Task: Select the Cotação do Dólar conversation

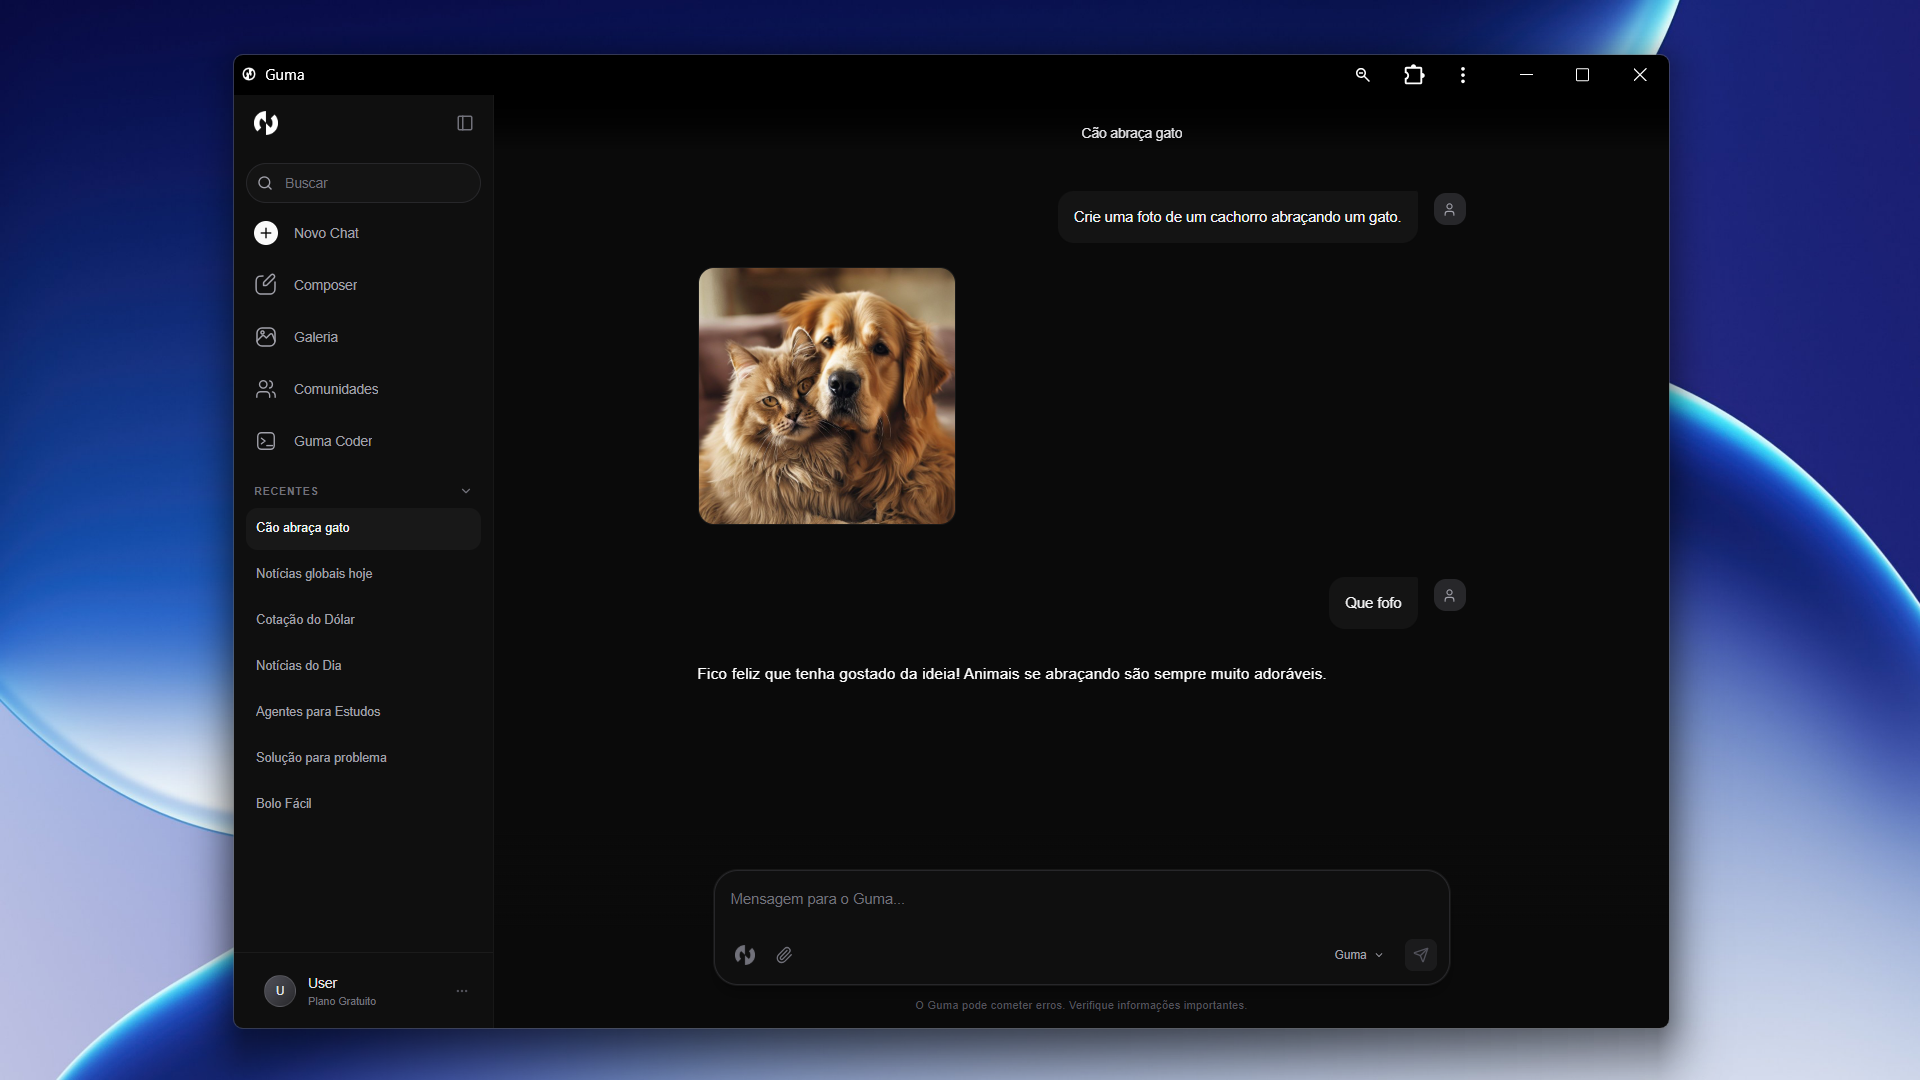Action: click(x=305, y=620)
